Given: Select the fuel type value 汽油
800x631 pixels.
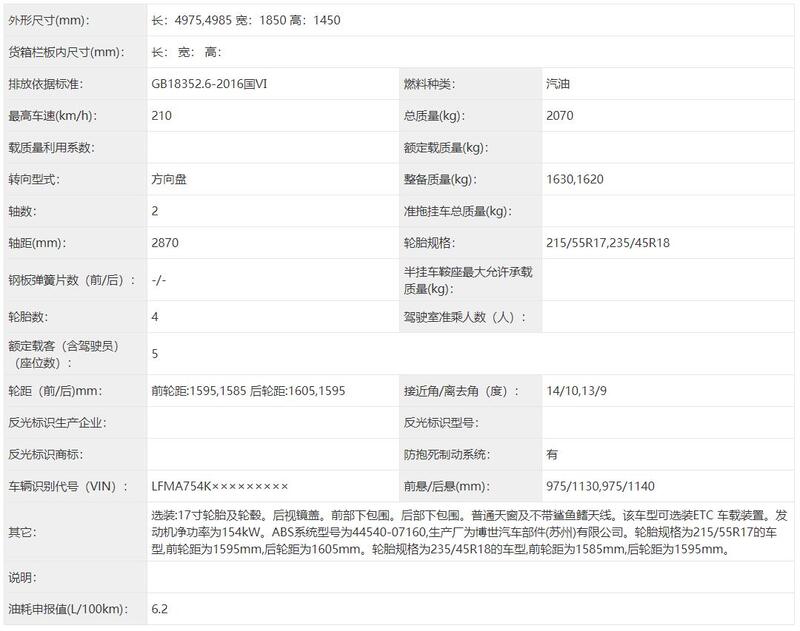Looking at the screenshot, I should 558,84.
